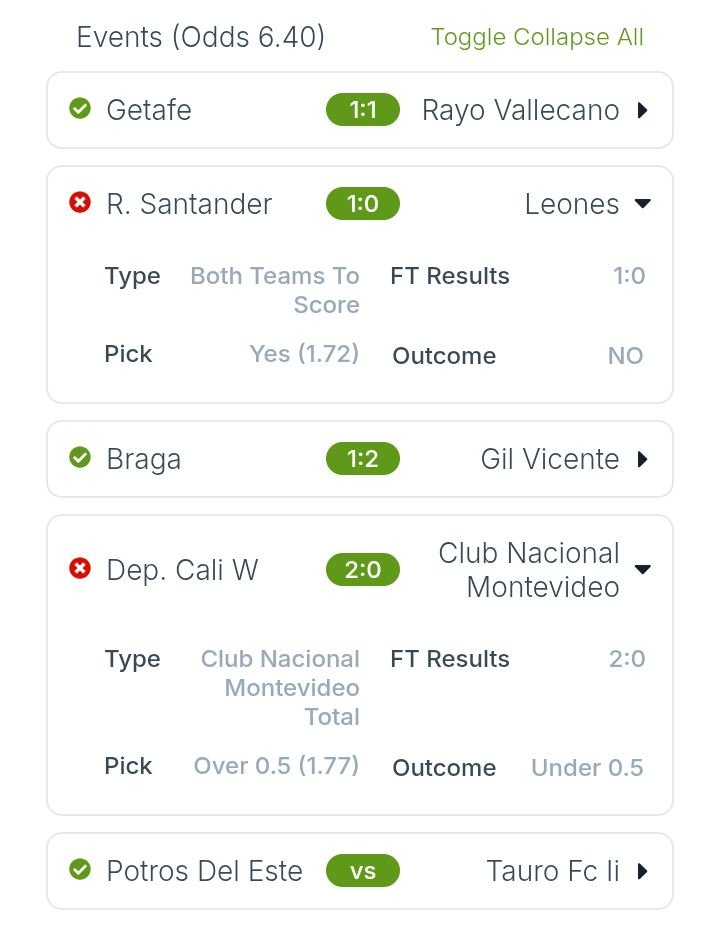Click the green check icon beside Potros Del Este

(80, 870)
